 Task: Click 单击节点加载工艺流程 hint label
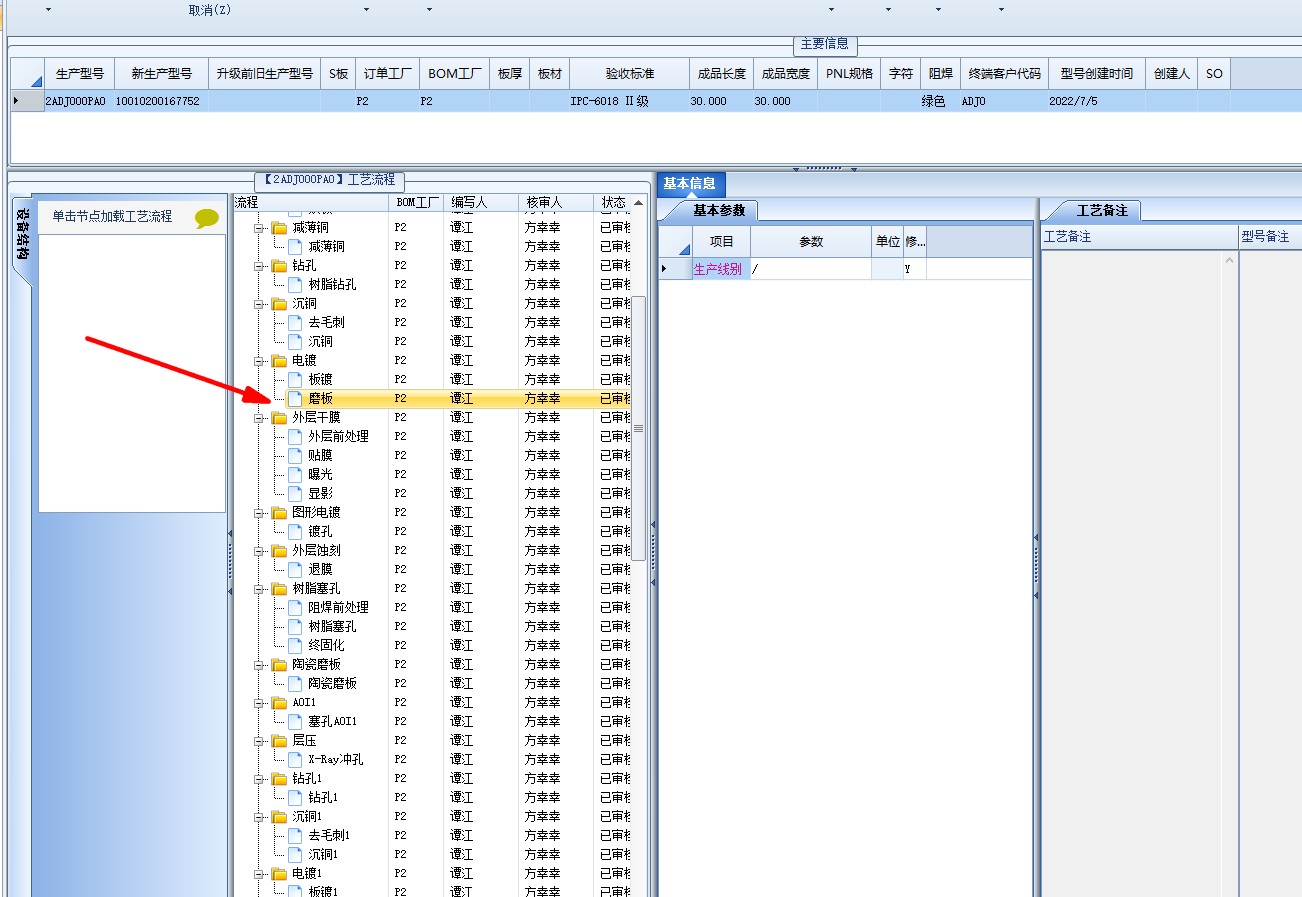coord(112,216)
